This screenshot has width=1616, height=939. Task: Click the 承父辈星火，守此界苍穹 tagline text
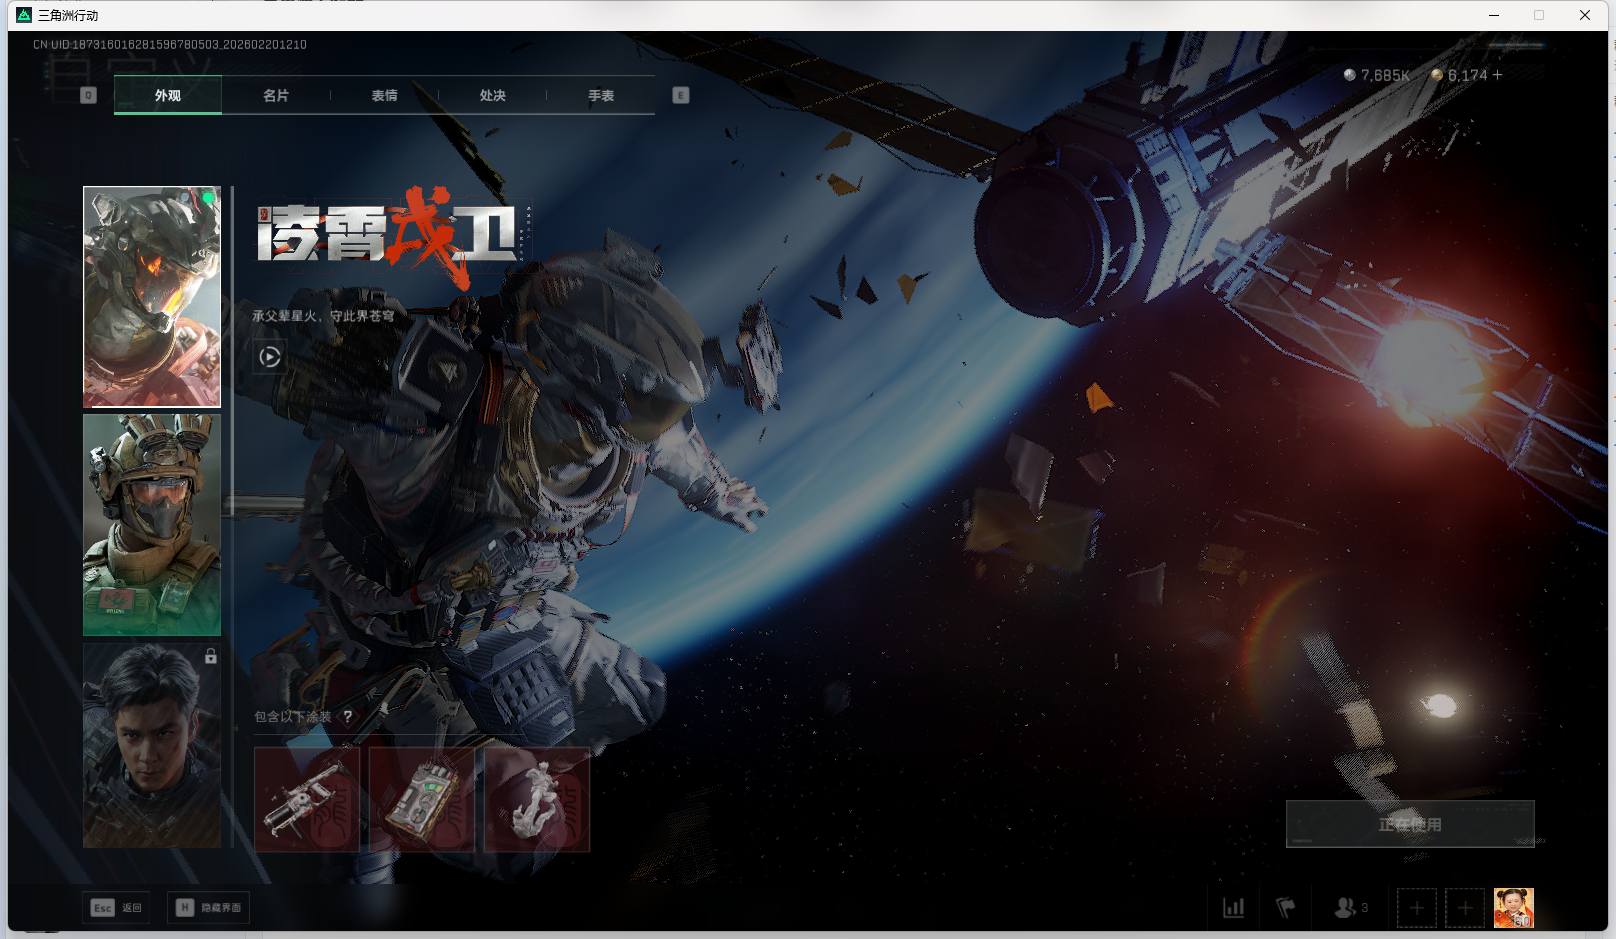(x=323, y=316)
